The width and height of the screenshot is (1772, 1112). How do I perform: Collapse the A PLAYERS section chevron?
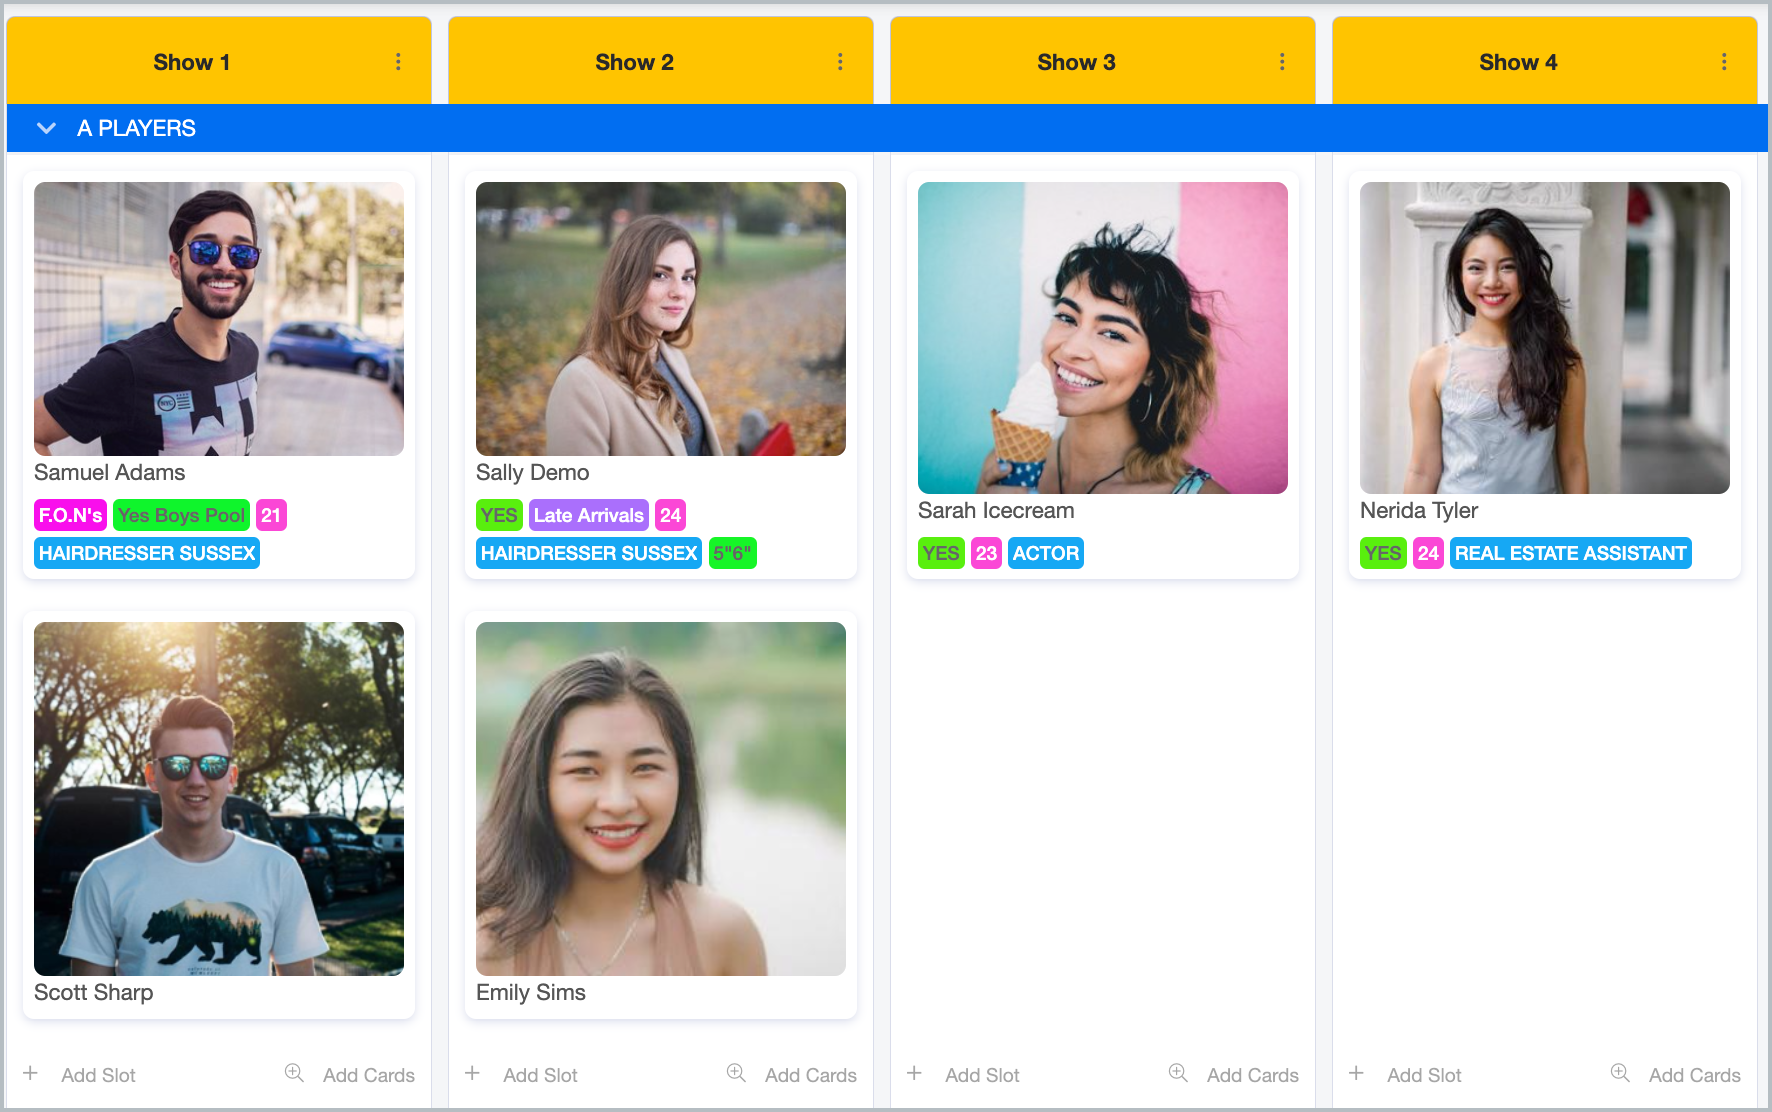click(x=46, y=128)
